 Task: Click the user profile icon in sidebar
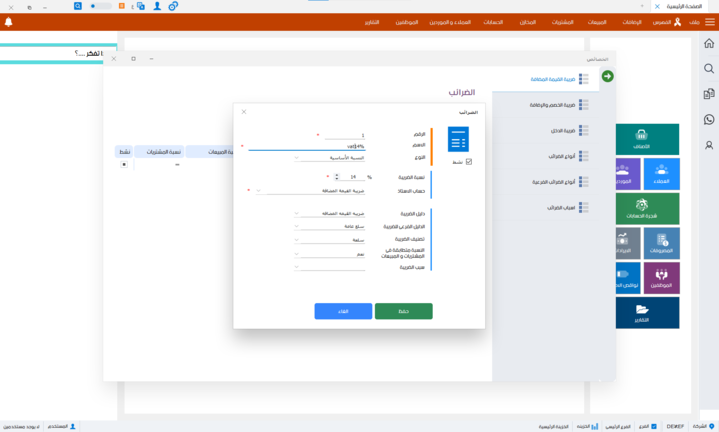(709, 145)
